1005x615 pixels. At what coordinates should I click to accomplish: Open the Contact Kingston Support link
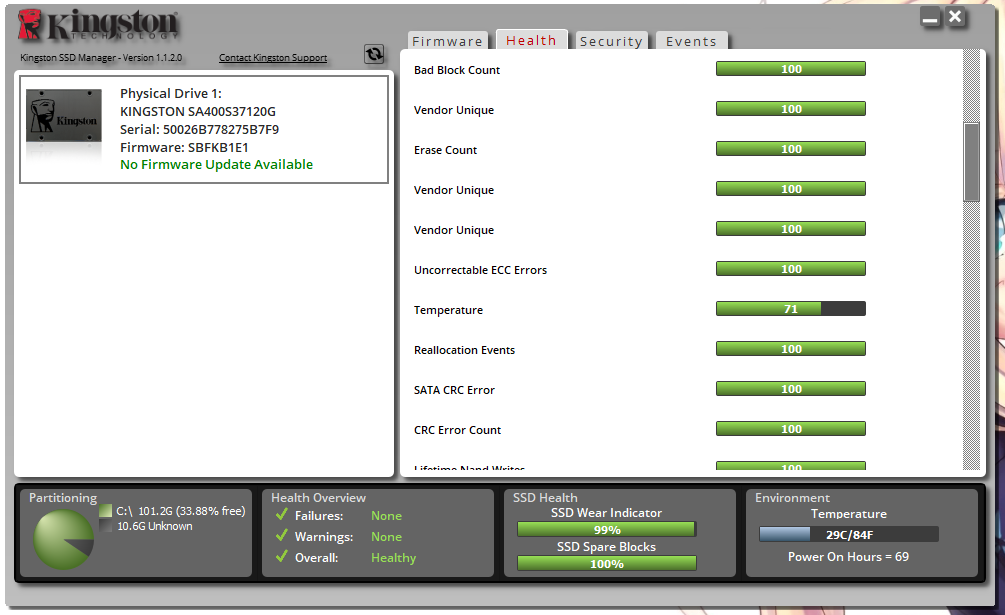(x=273, y=58)
